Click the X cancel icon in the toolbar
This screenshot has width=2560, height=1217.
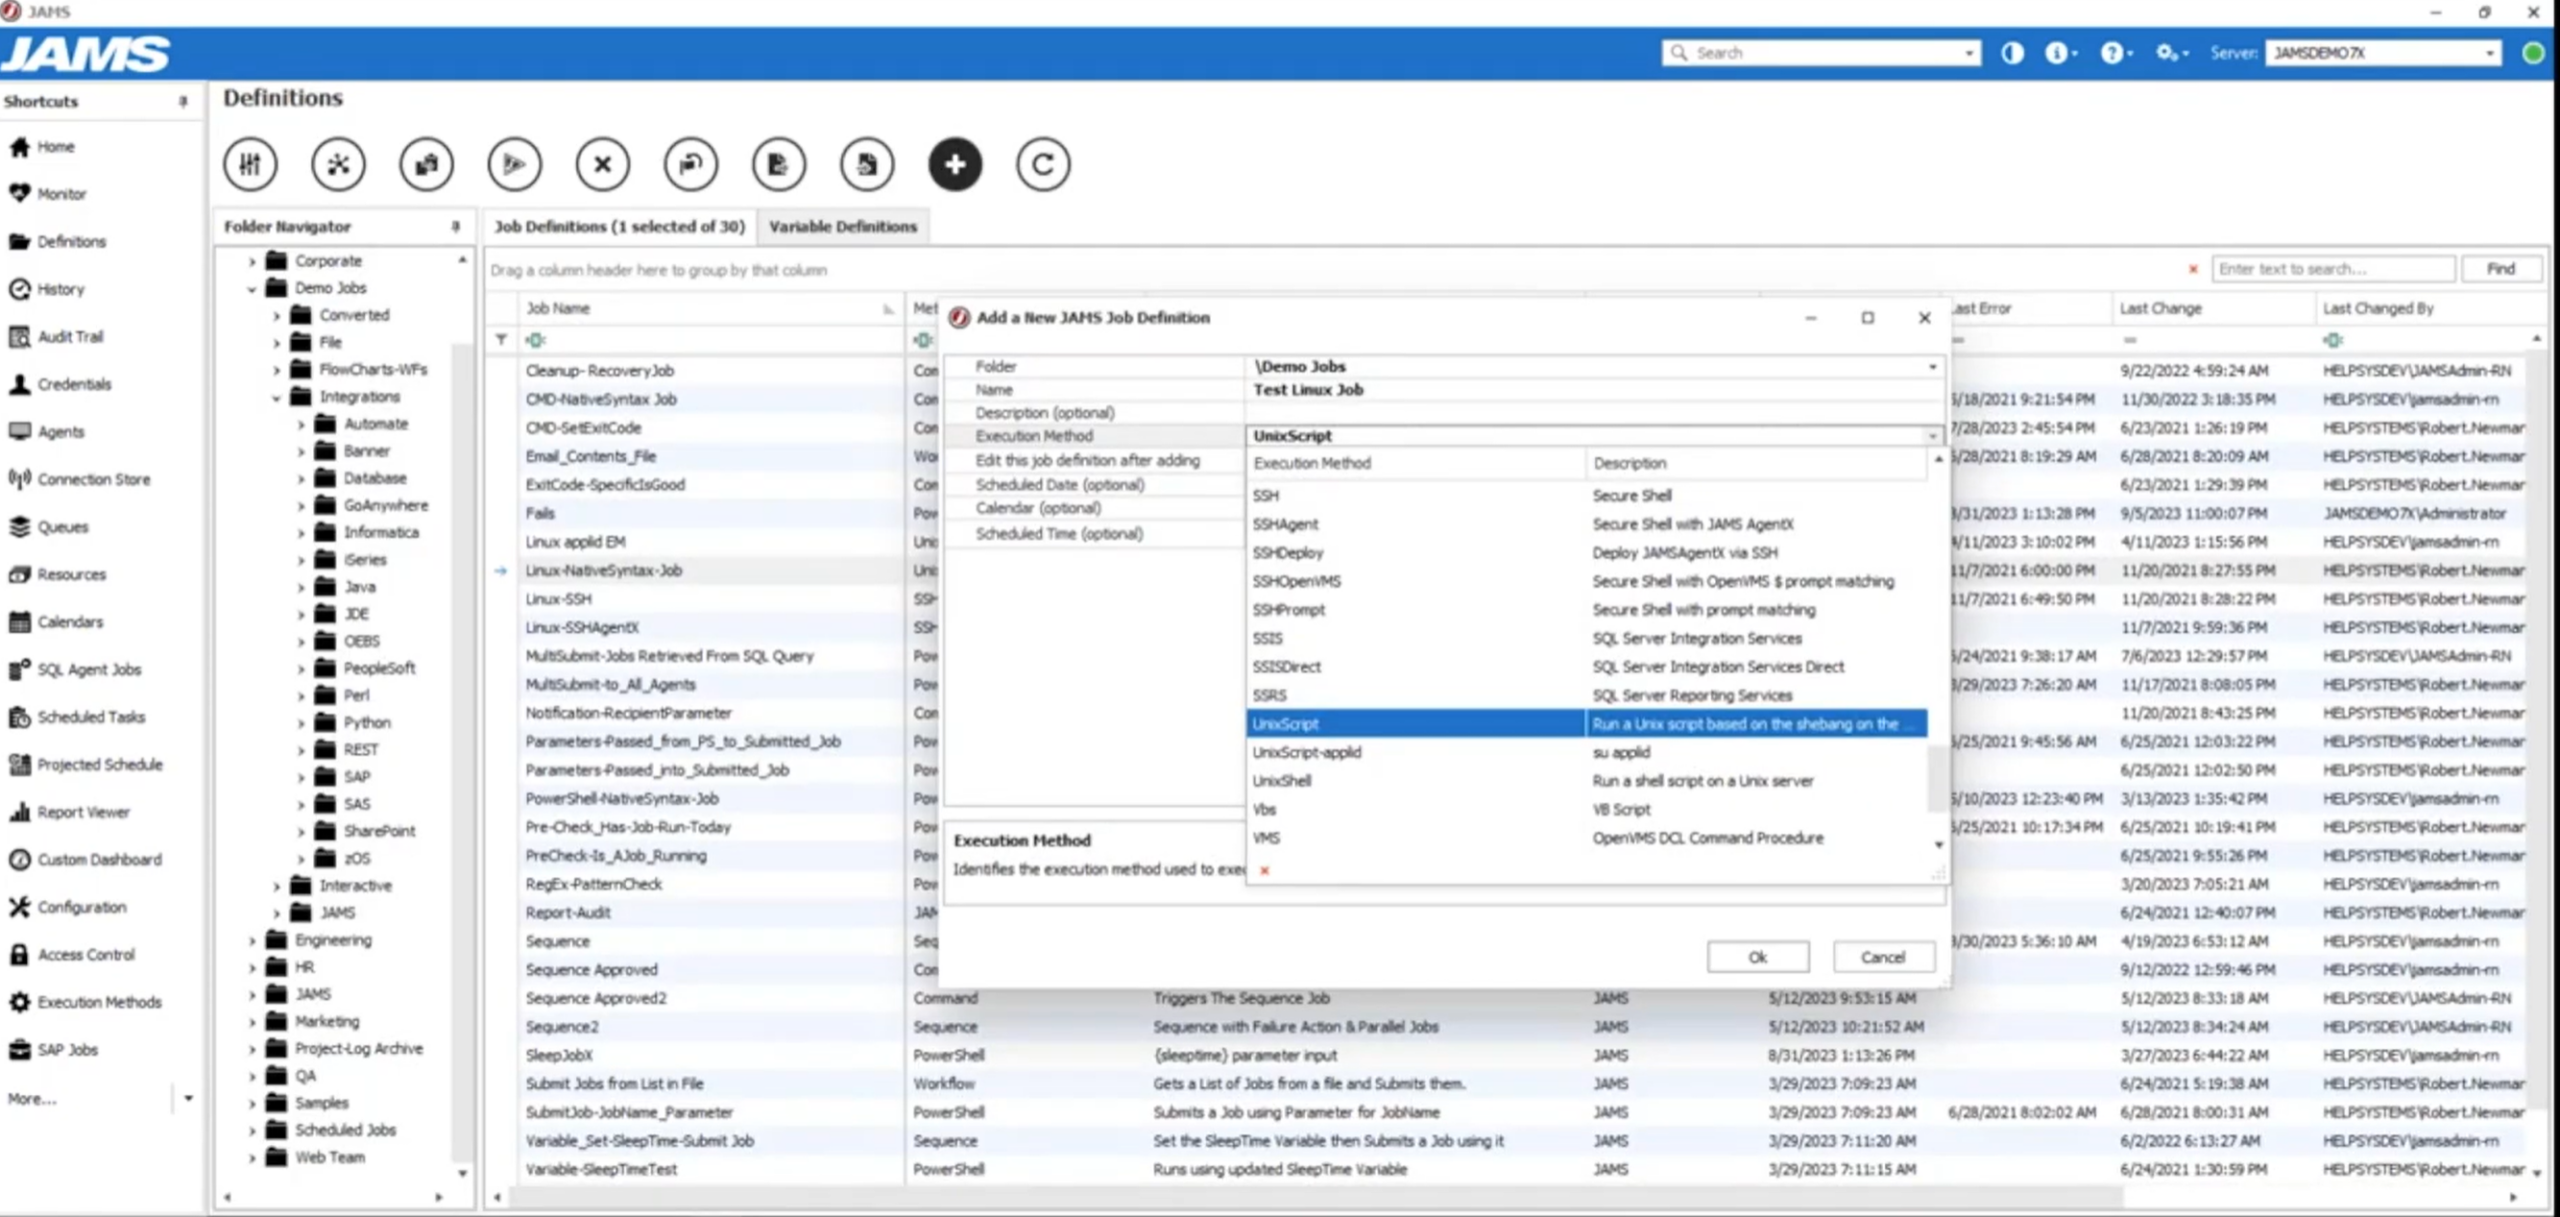[602, 165]
